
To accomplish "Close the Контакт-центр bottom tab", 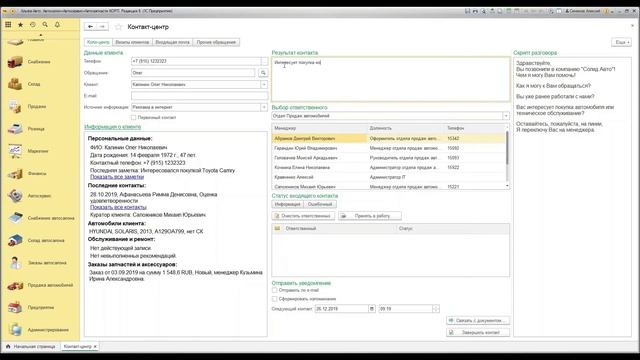I will tap(95, 347).
